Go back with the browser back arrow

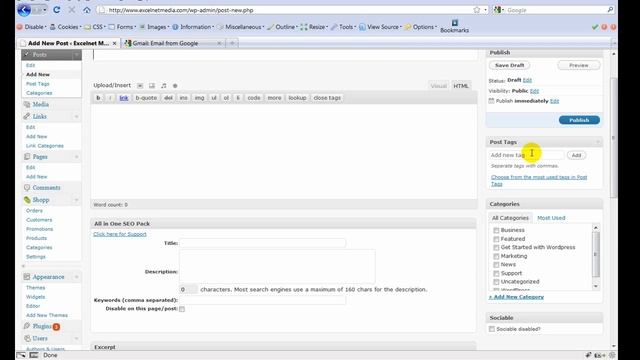pos(24,10)
